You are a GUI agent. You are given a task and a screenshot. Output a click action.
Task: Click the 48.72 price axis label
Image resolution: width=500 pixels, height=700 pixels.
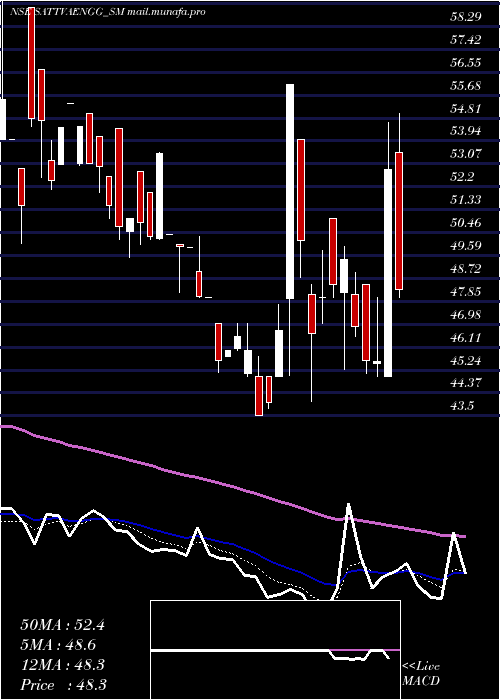click(x=466, y=268)
